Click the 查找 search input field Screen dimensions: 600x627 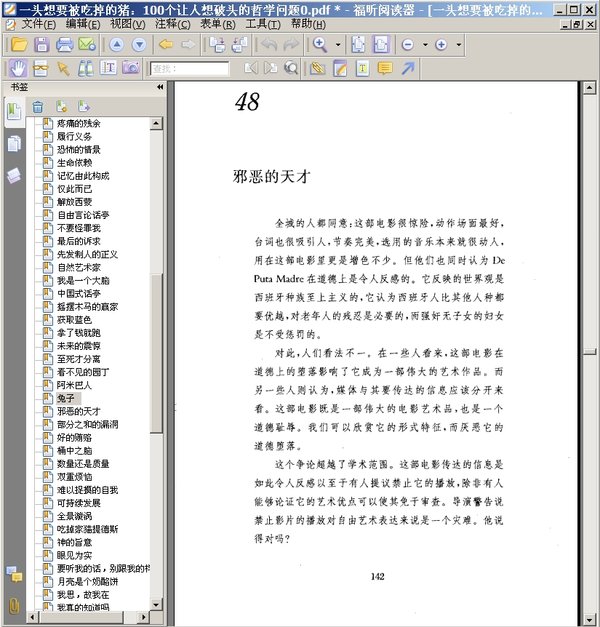pos(190,69)
